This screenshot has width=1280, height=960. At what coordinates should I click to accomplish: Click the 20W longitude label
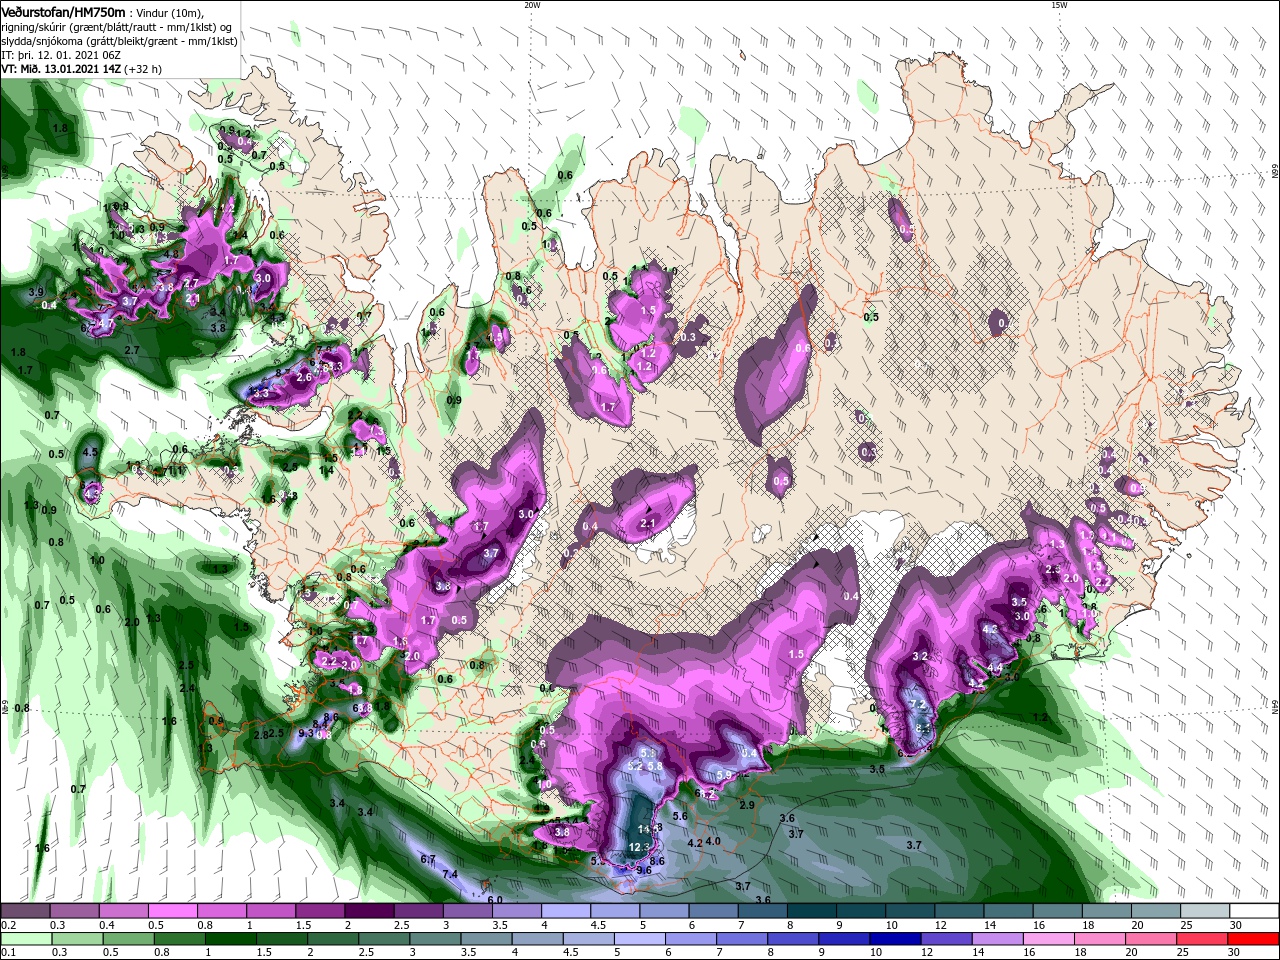(532, 5)
